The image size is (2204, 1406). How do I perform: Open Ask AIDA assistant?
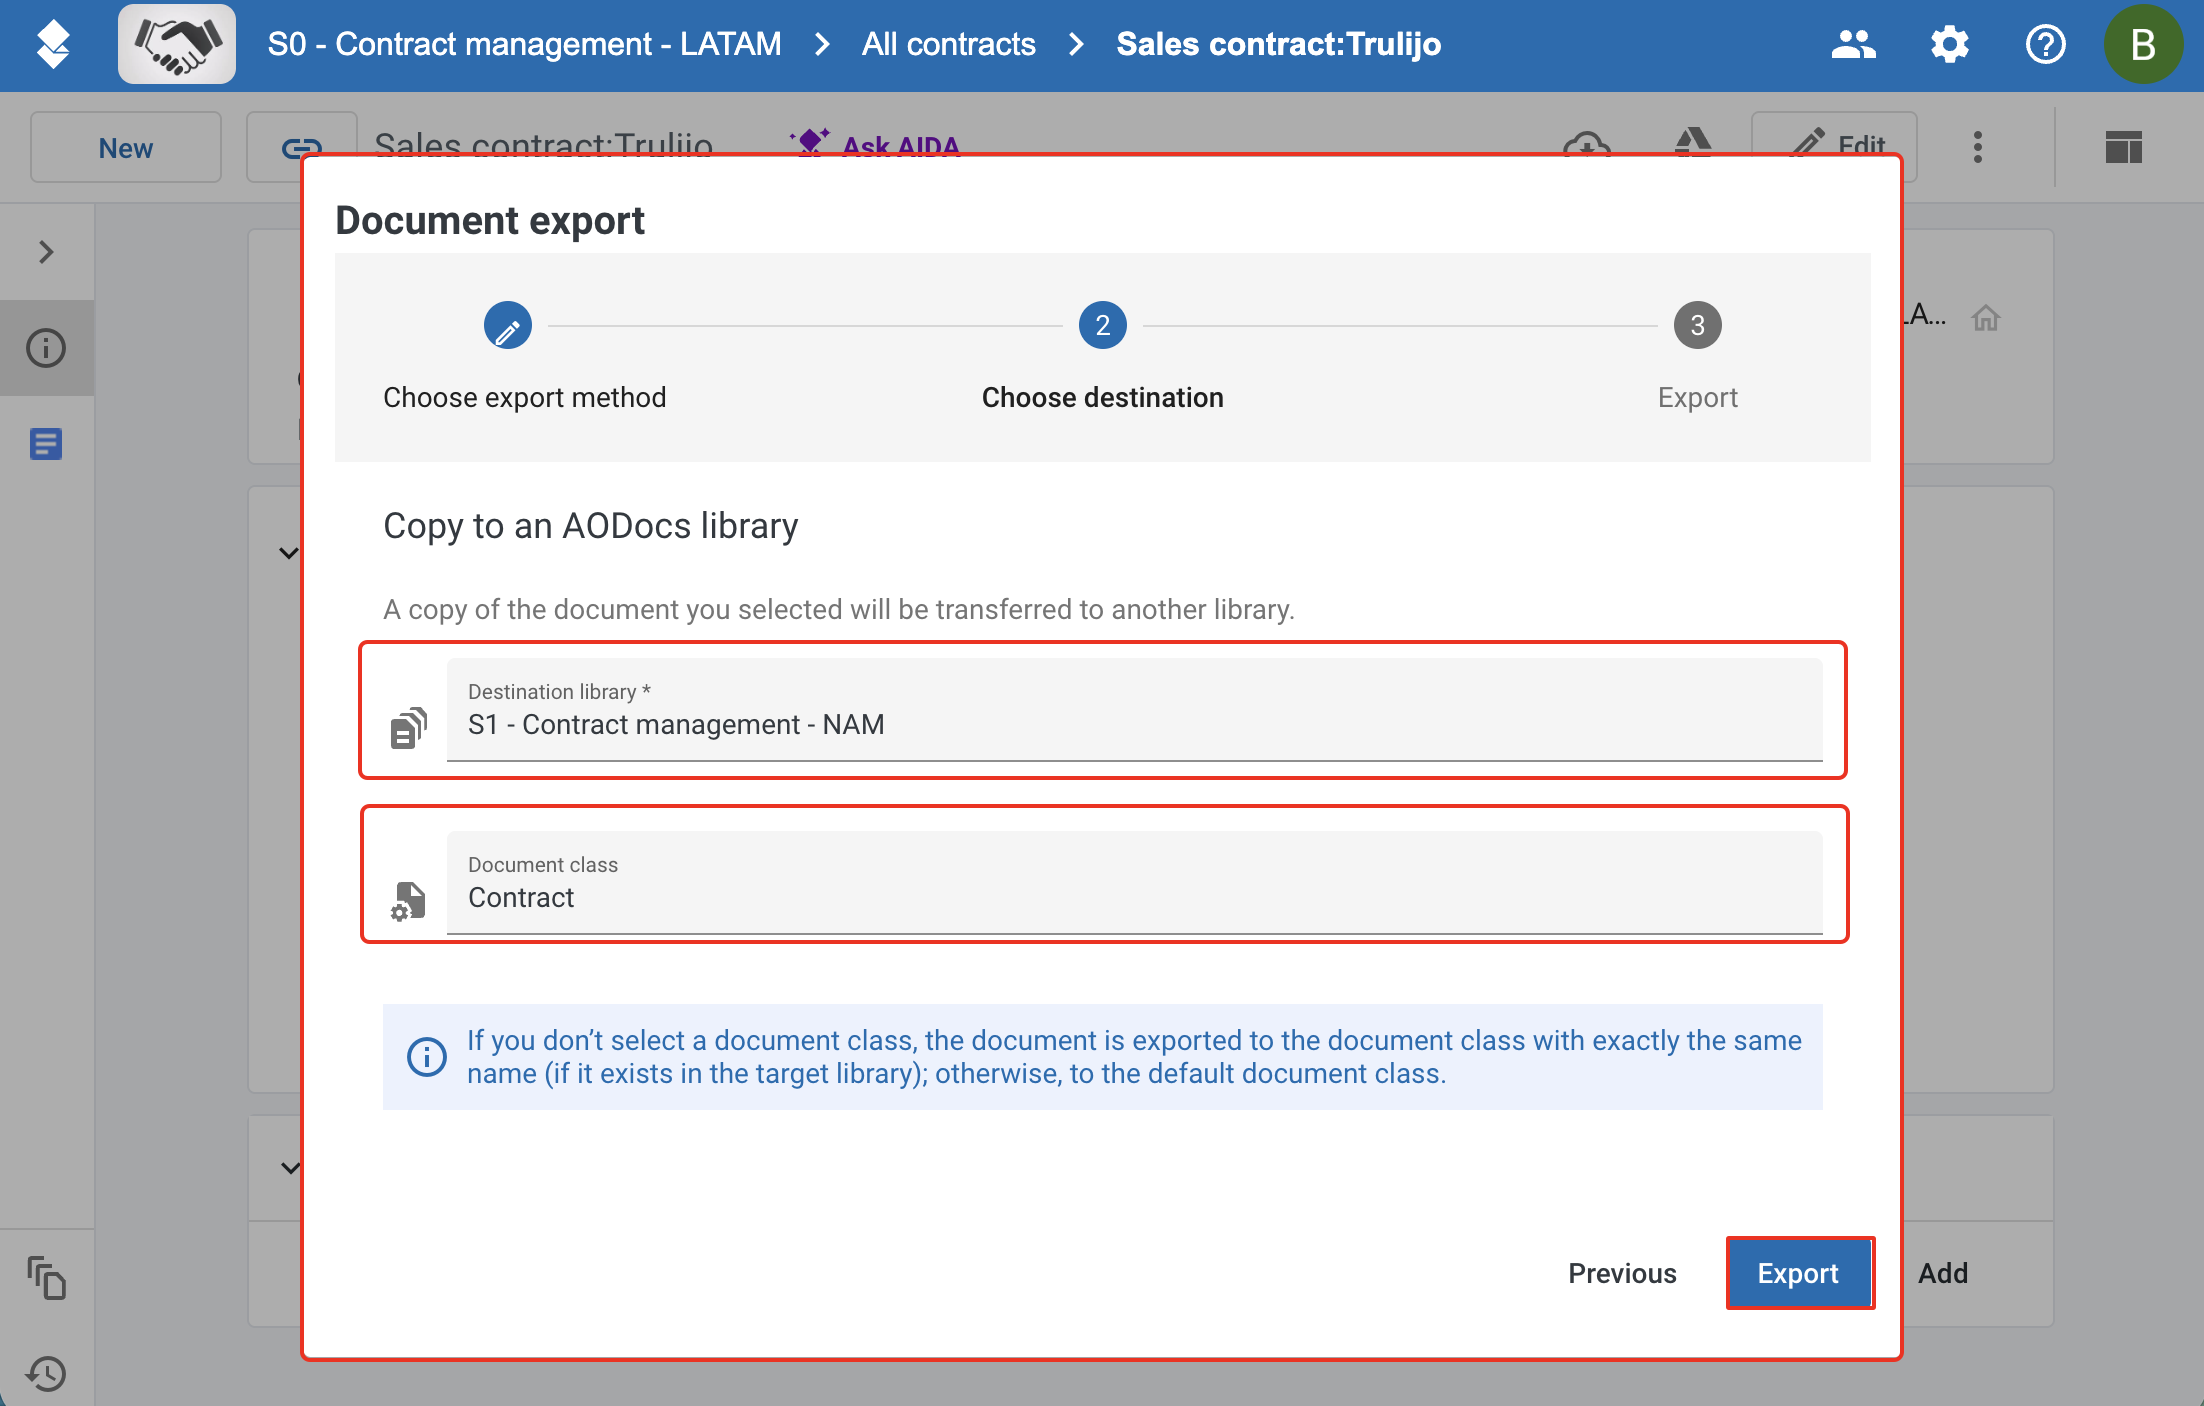pyautogui.click(x=876, y=145)
